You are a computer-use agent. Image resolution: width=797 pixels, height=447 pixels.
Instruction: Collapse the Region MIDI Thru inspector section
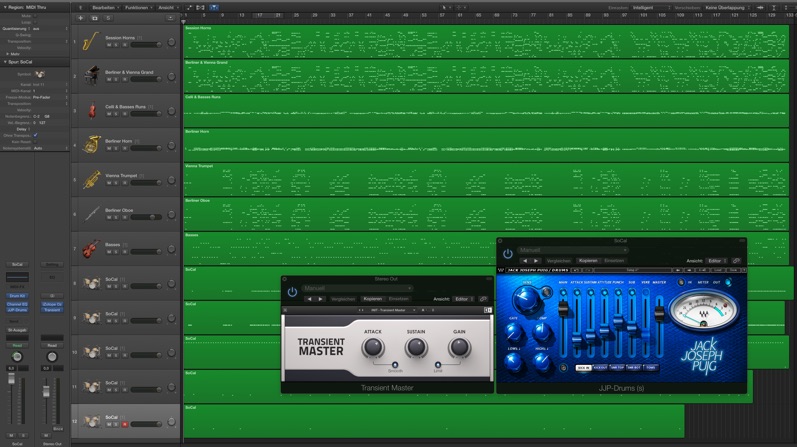(x=4, y=7)
